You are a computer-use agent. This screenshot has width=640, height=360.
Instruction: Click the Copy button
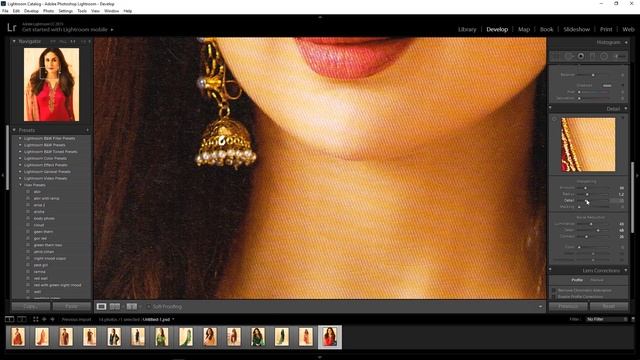point(31,306)
